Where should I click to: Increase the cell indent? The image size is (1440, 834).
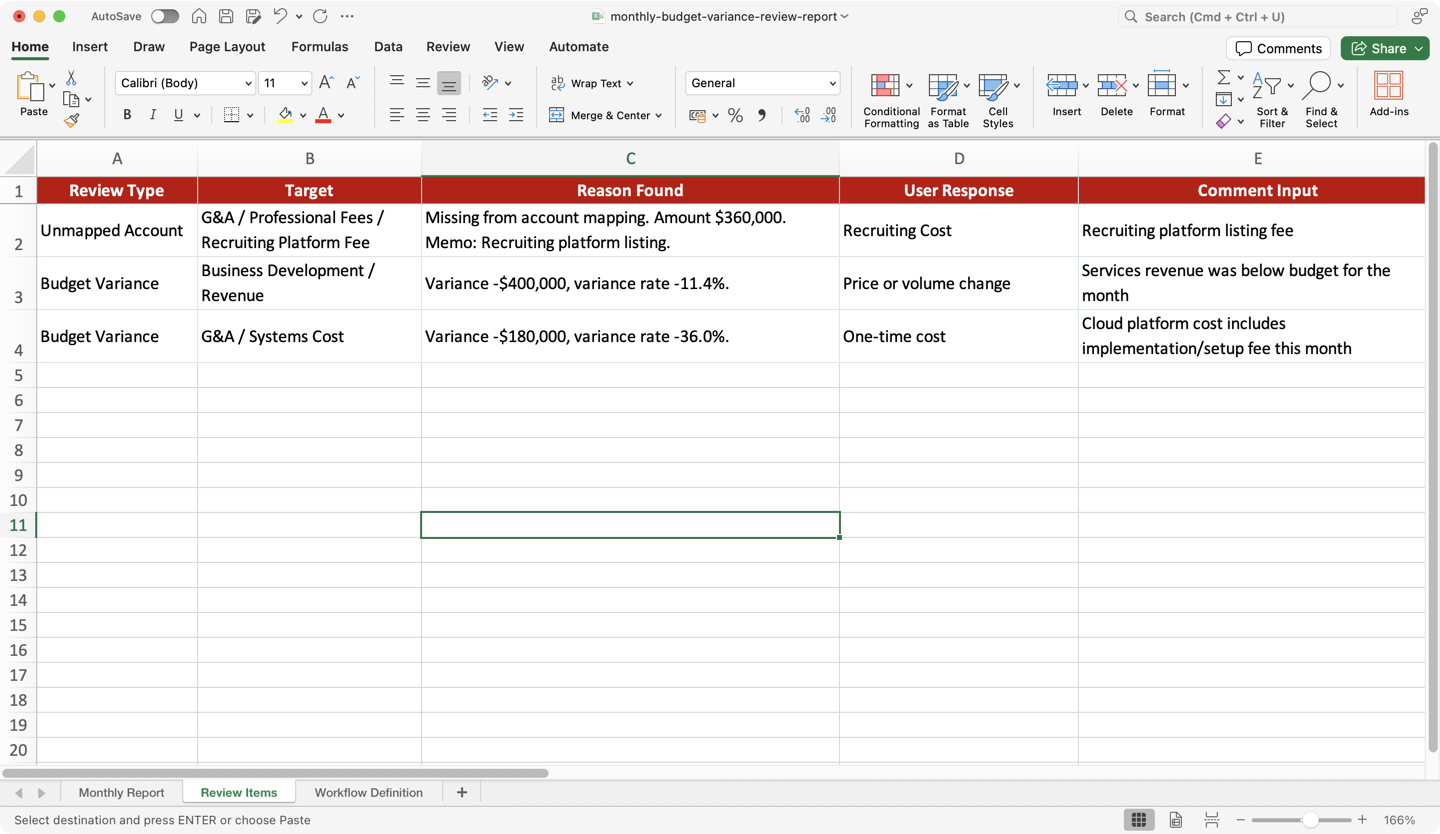516,115
